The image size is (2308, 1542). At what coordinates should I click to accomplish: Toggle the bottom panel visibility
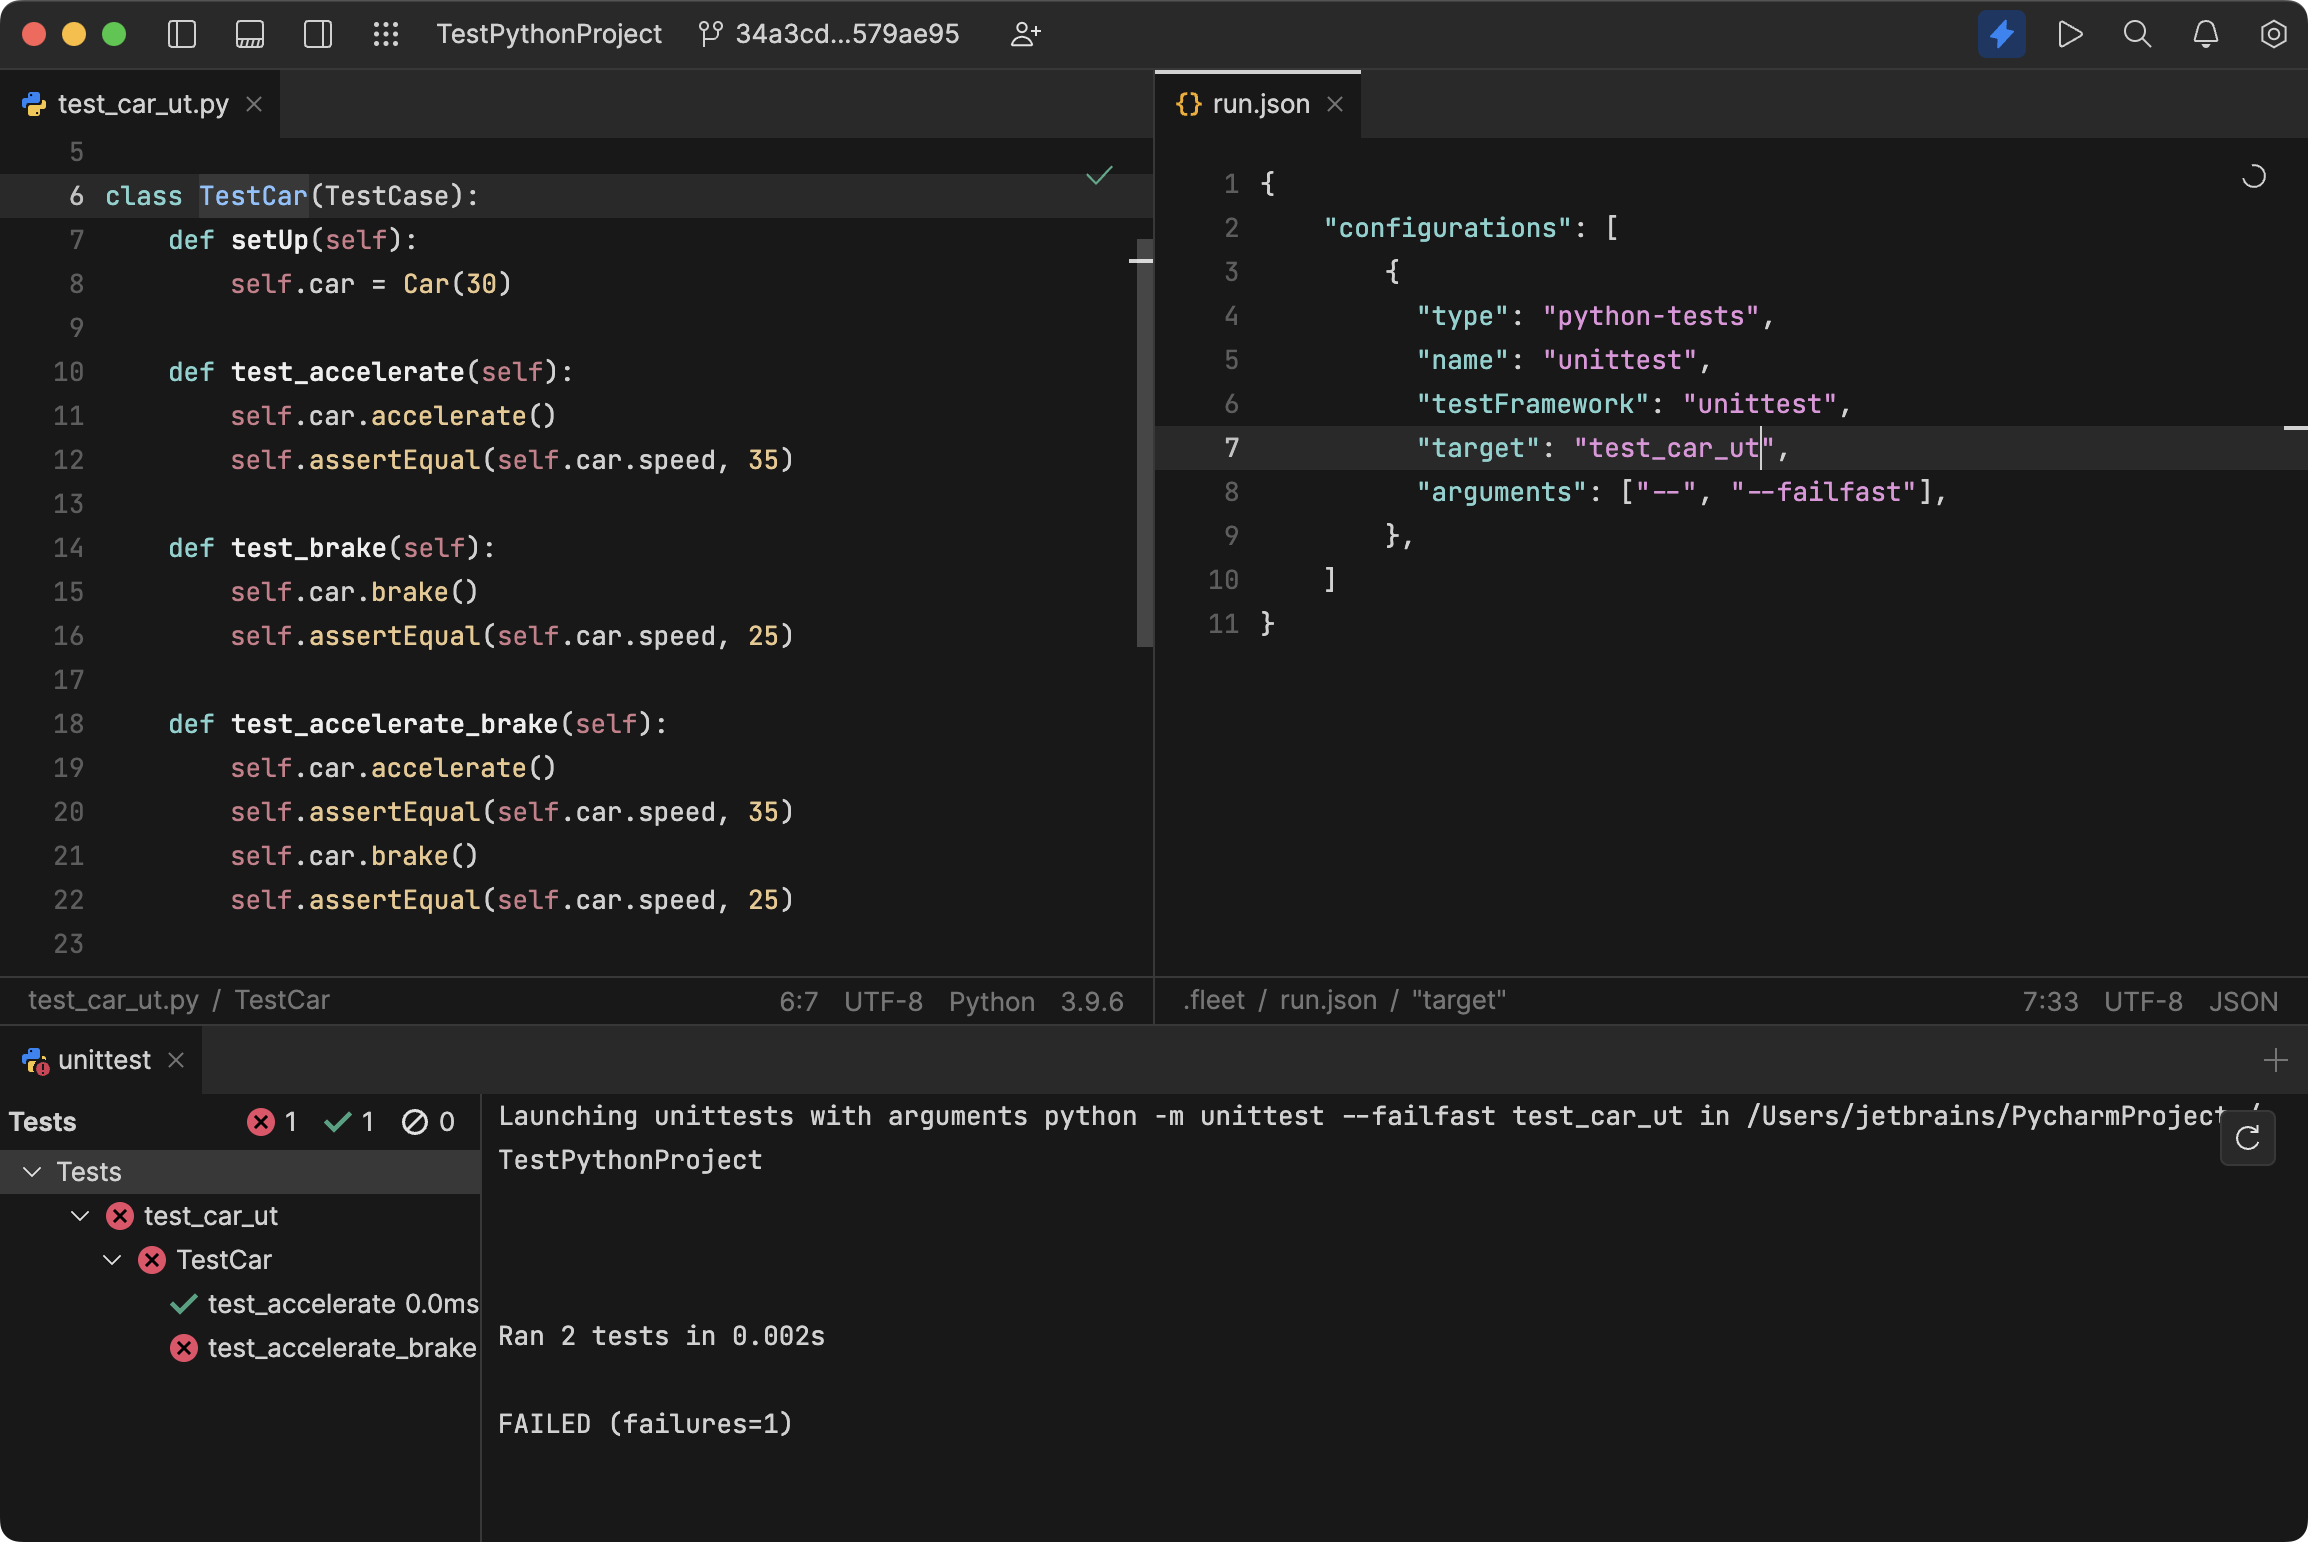point(250,34)
